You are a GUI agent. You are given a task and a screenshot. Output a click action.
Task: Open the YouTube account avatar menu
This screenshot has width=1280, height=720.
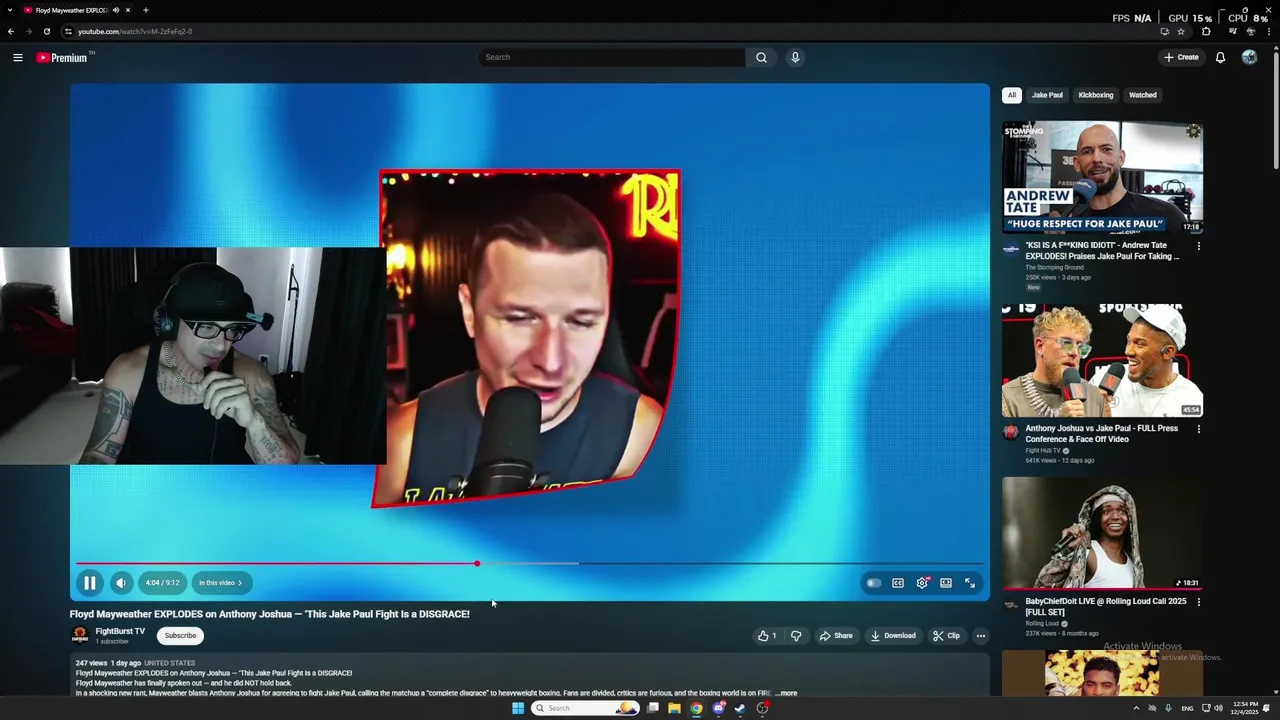1249,57
